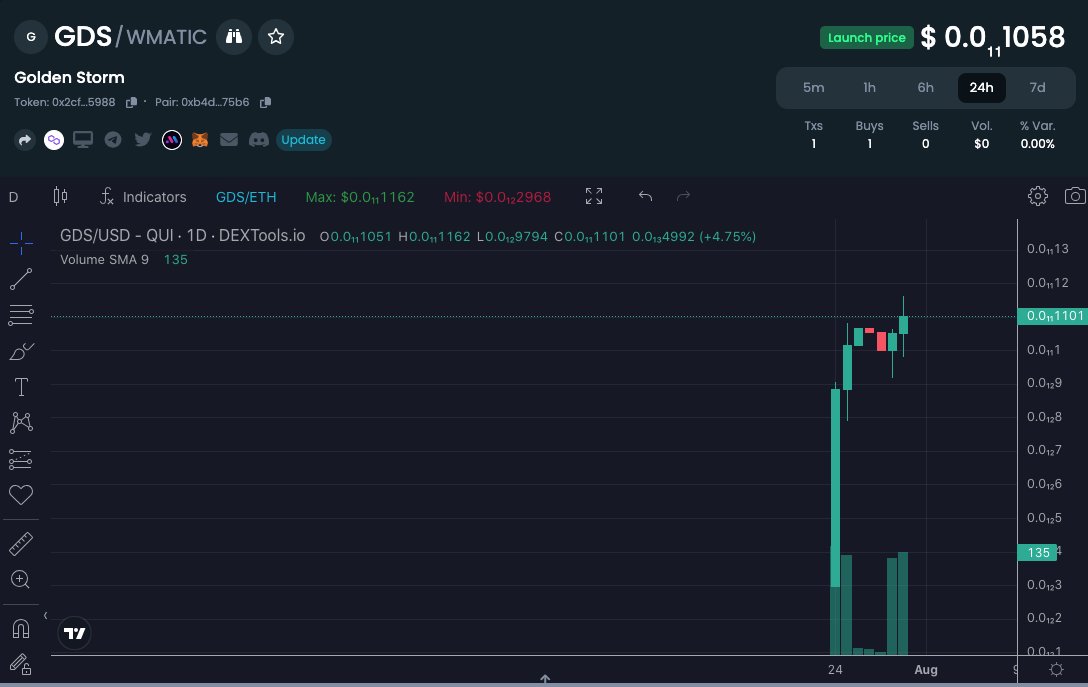The height and width of the screenshot is (687, 1088).
Task: Open chart settings gear
Action: pos(1037,196)
